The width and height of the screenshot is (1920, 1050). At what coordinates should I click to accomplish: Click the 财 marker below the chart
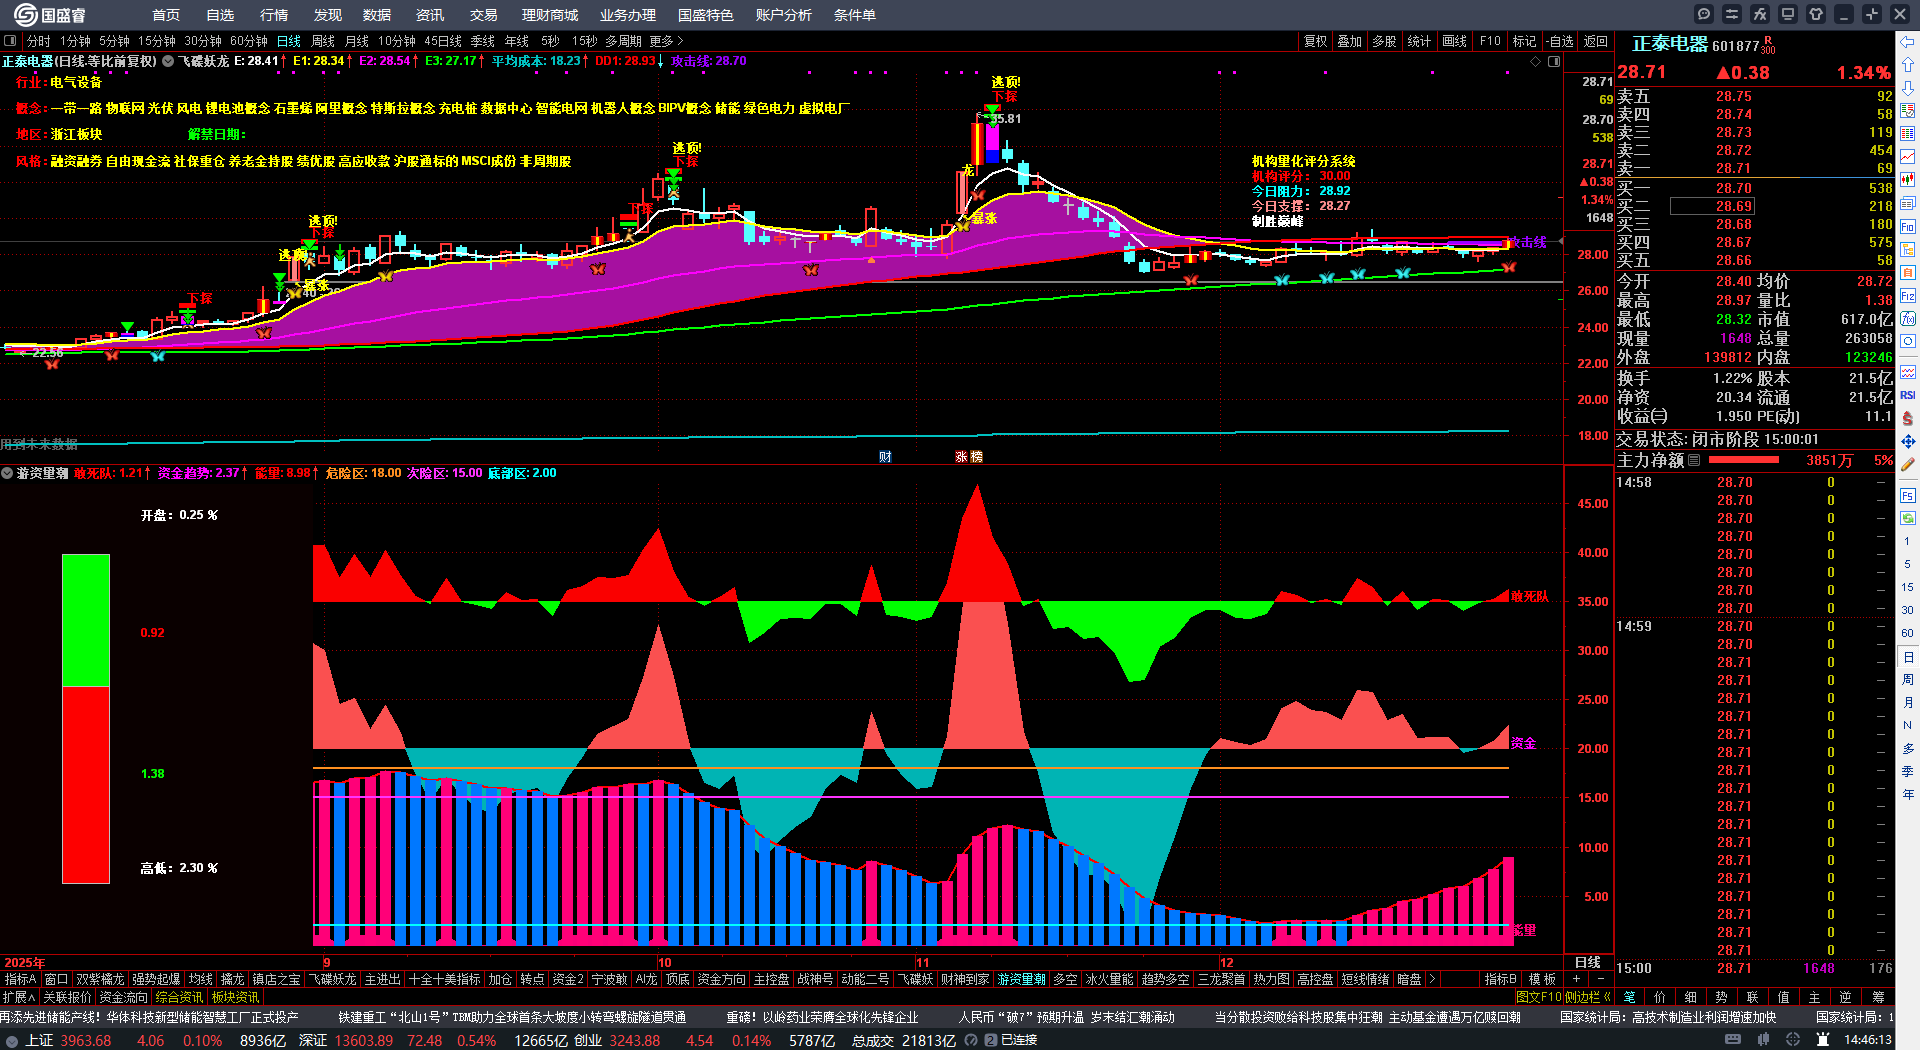click(885, 457)
